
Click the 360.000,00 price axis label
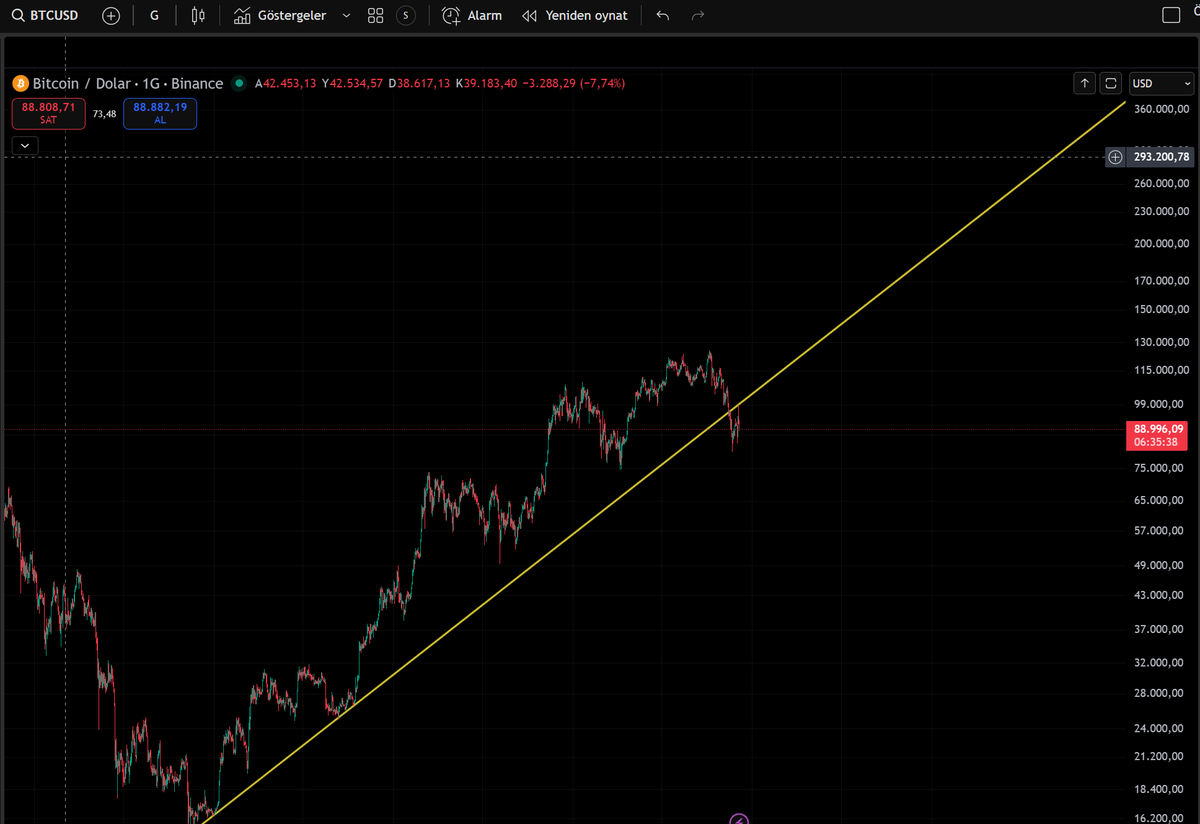point(1162,109)
